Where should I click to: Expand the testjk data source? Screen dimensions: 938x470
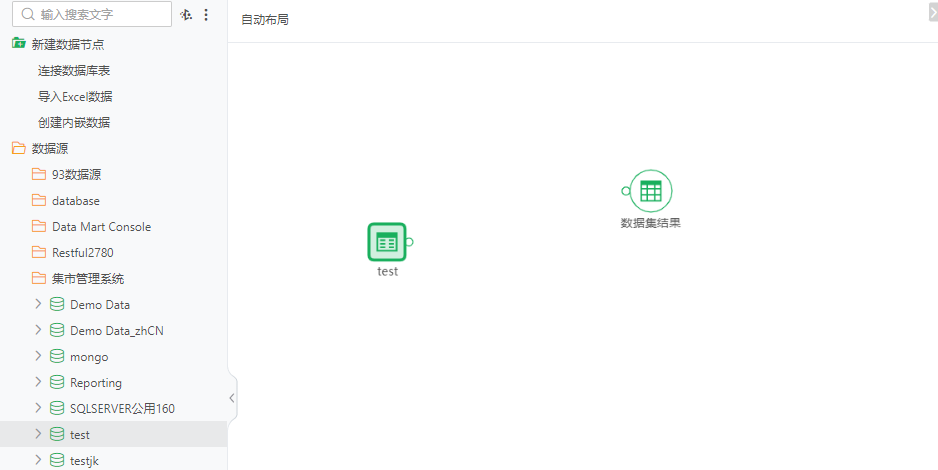(39, 461)
